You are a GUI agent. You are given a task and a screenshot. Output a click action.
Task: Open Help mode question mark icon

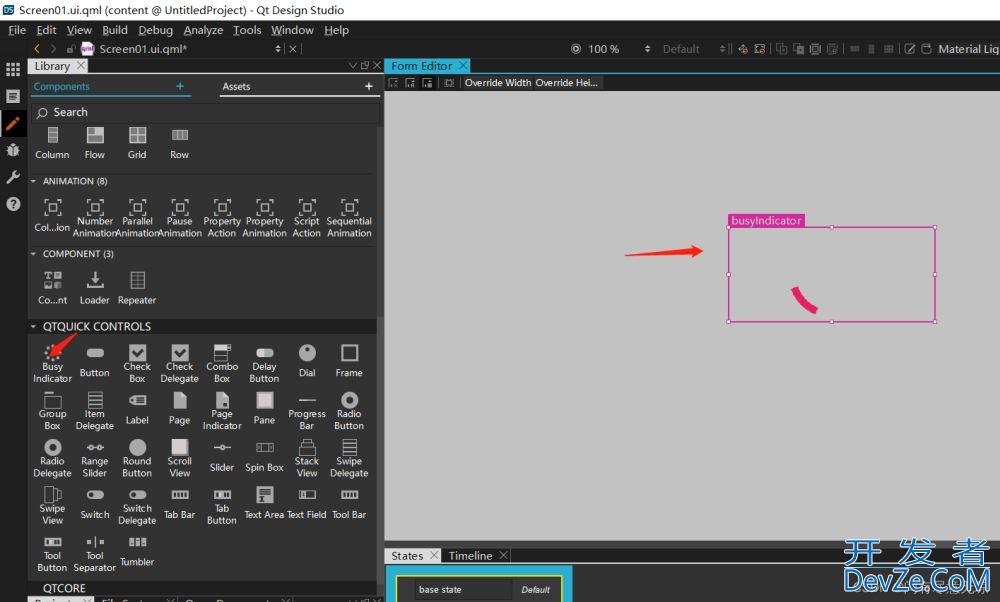[13, 204]
